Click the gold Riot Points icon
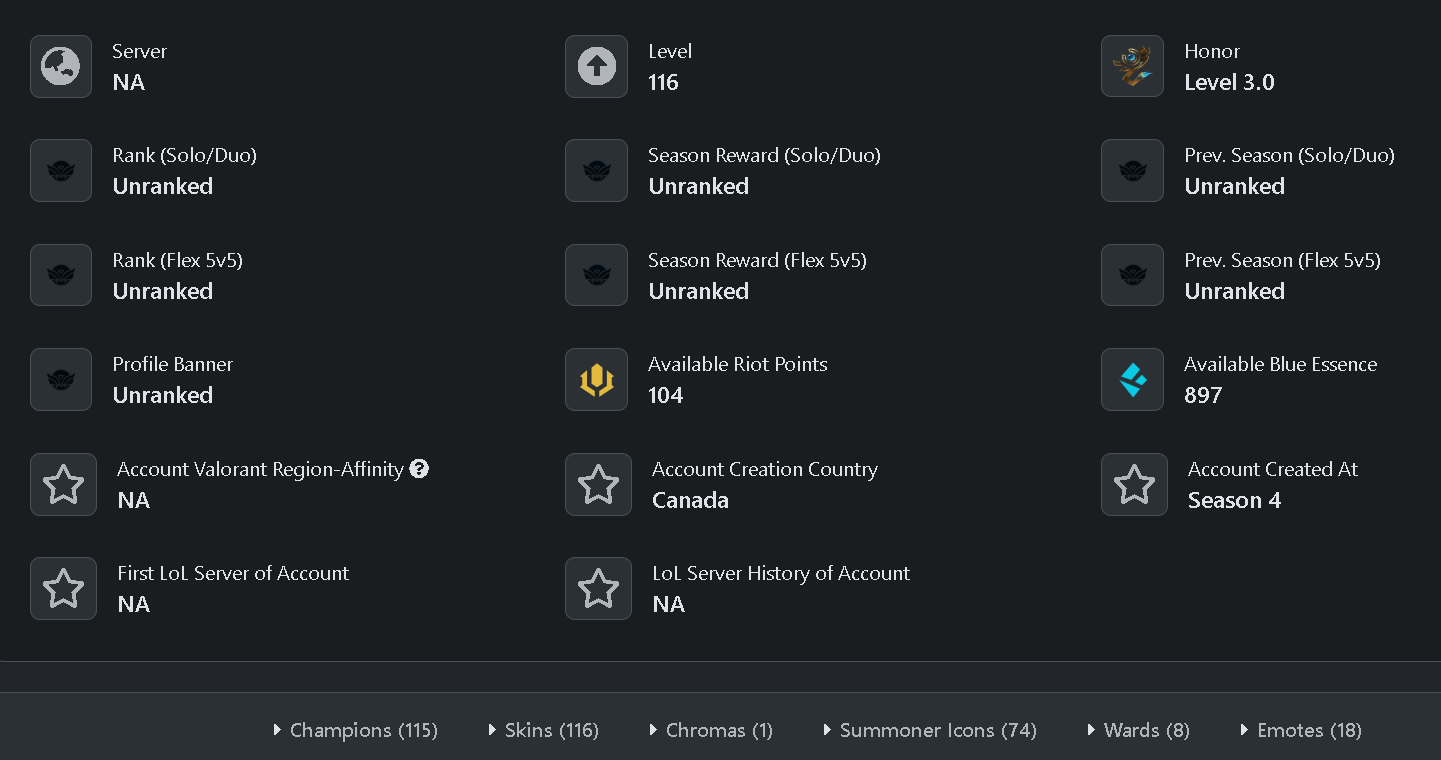 coord(597,380)
